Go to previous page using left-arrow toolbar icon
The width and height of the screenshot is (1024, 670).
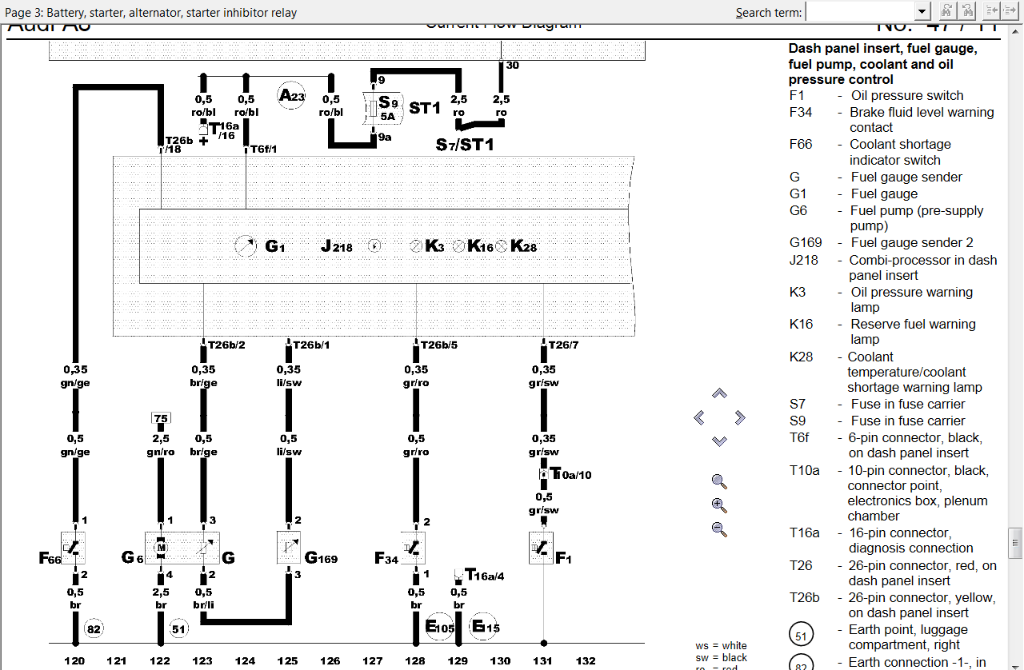(990, 11)
